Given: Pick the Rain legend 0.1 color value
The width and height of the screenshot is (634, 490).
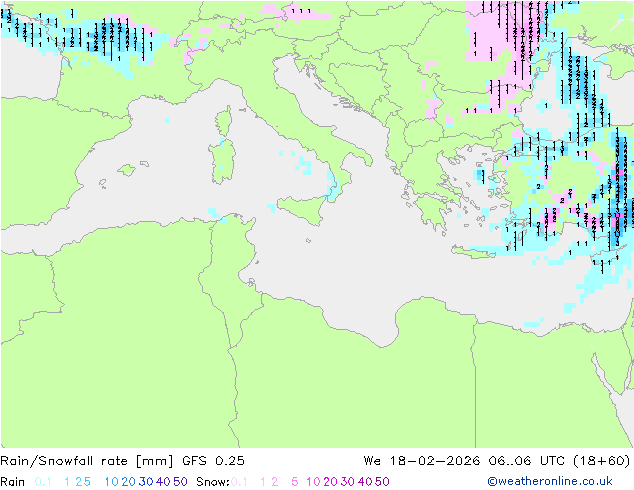Looking at the screenshot, I should pos(43,482).
